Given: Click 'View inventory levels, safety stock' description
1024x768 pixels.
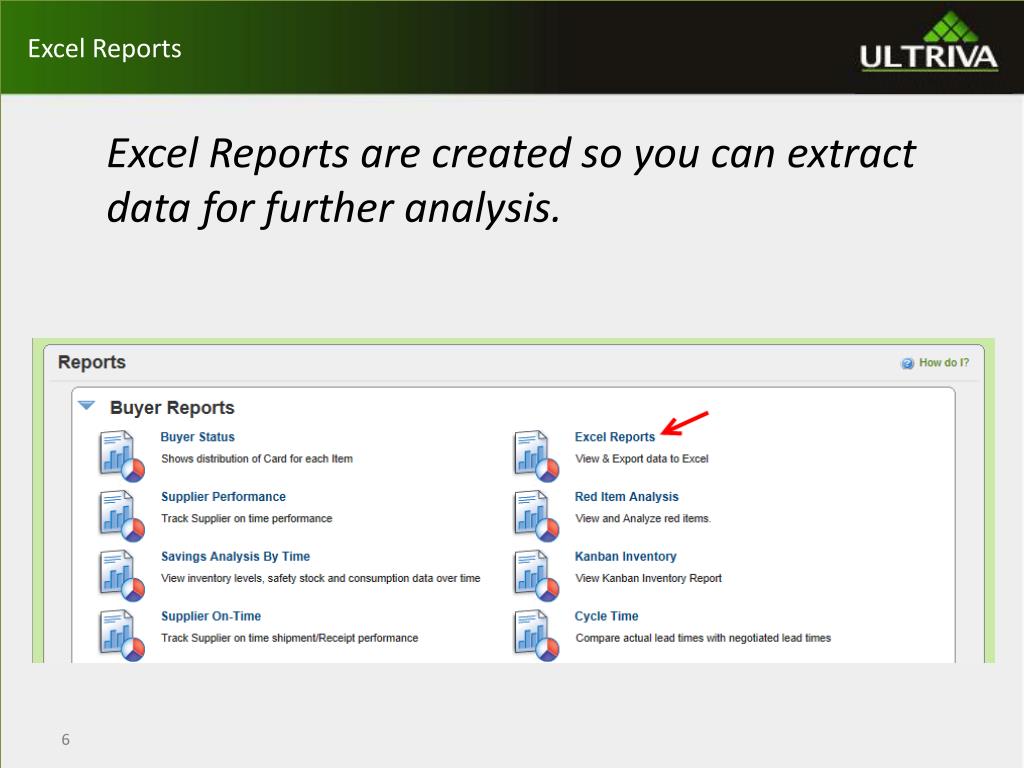Looking at the screenshot, I should 320,578.
